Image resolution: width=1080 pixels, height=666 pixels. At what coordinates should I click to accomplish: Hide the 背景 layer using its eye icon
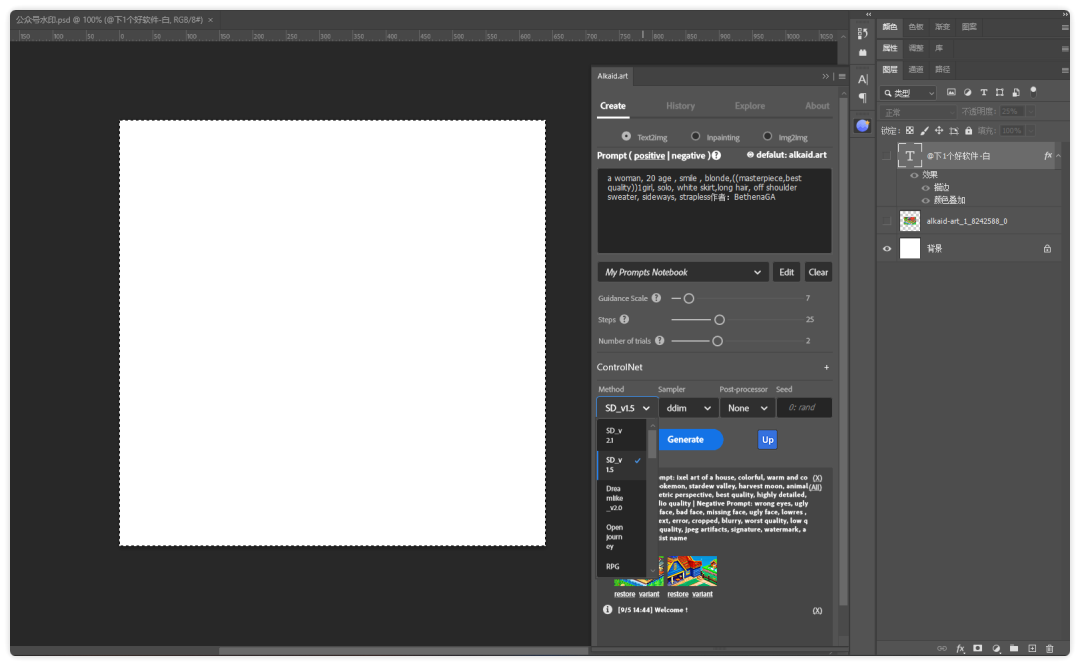886,248
